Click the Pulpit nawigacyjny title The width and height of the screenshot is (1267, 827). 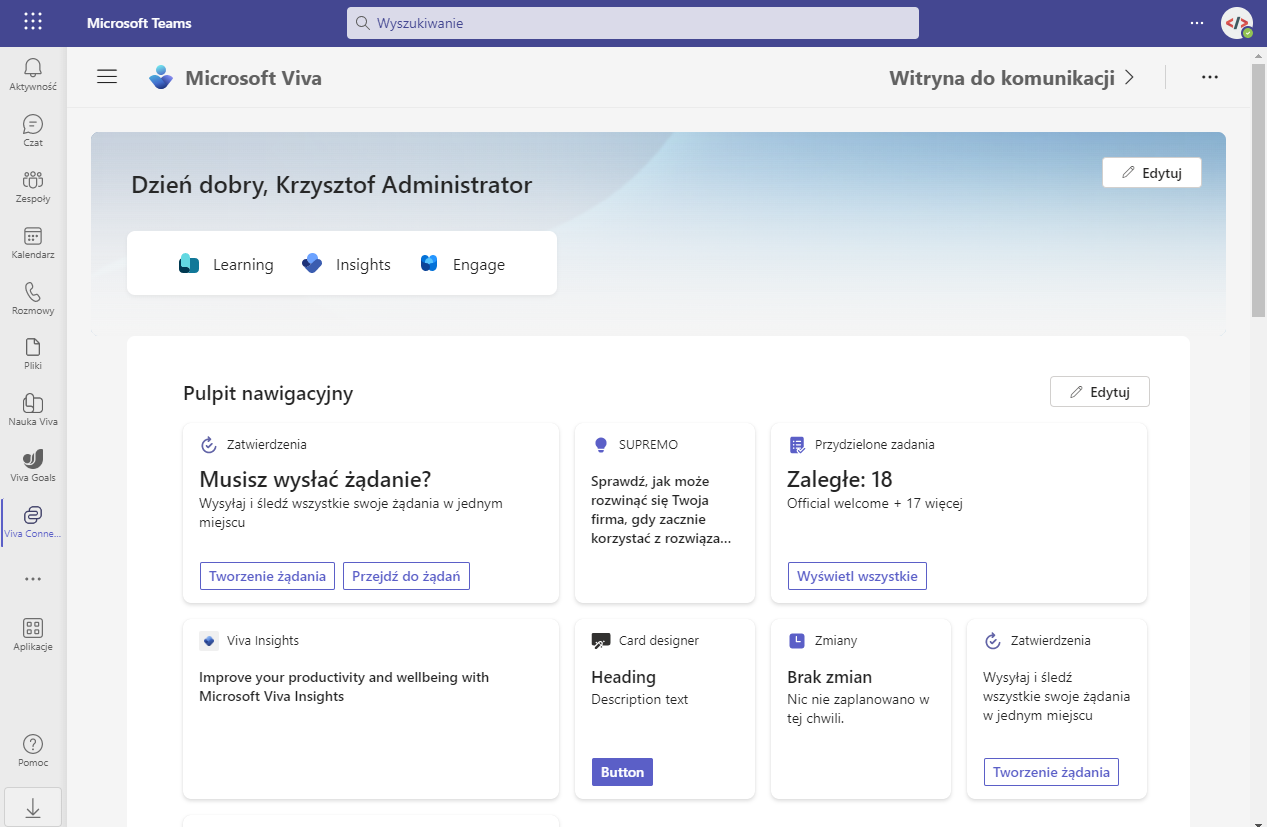click(x=268, y=393)
